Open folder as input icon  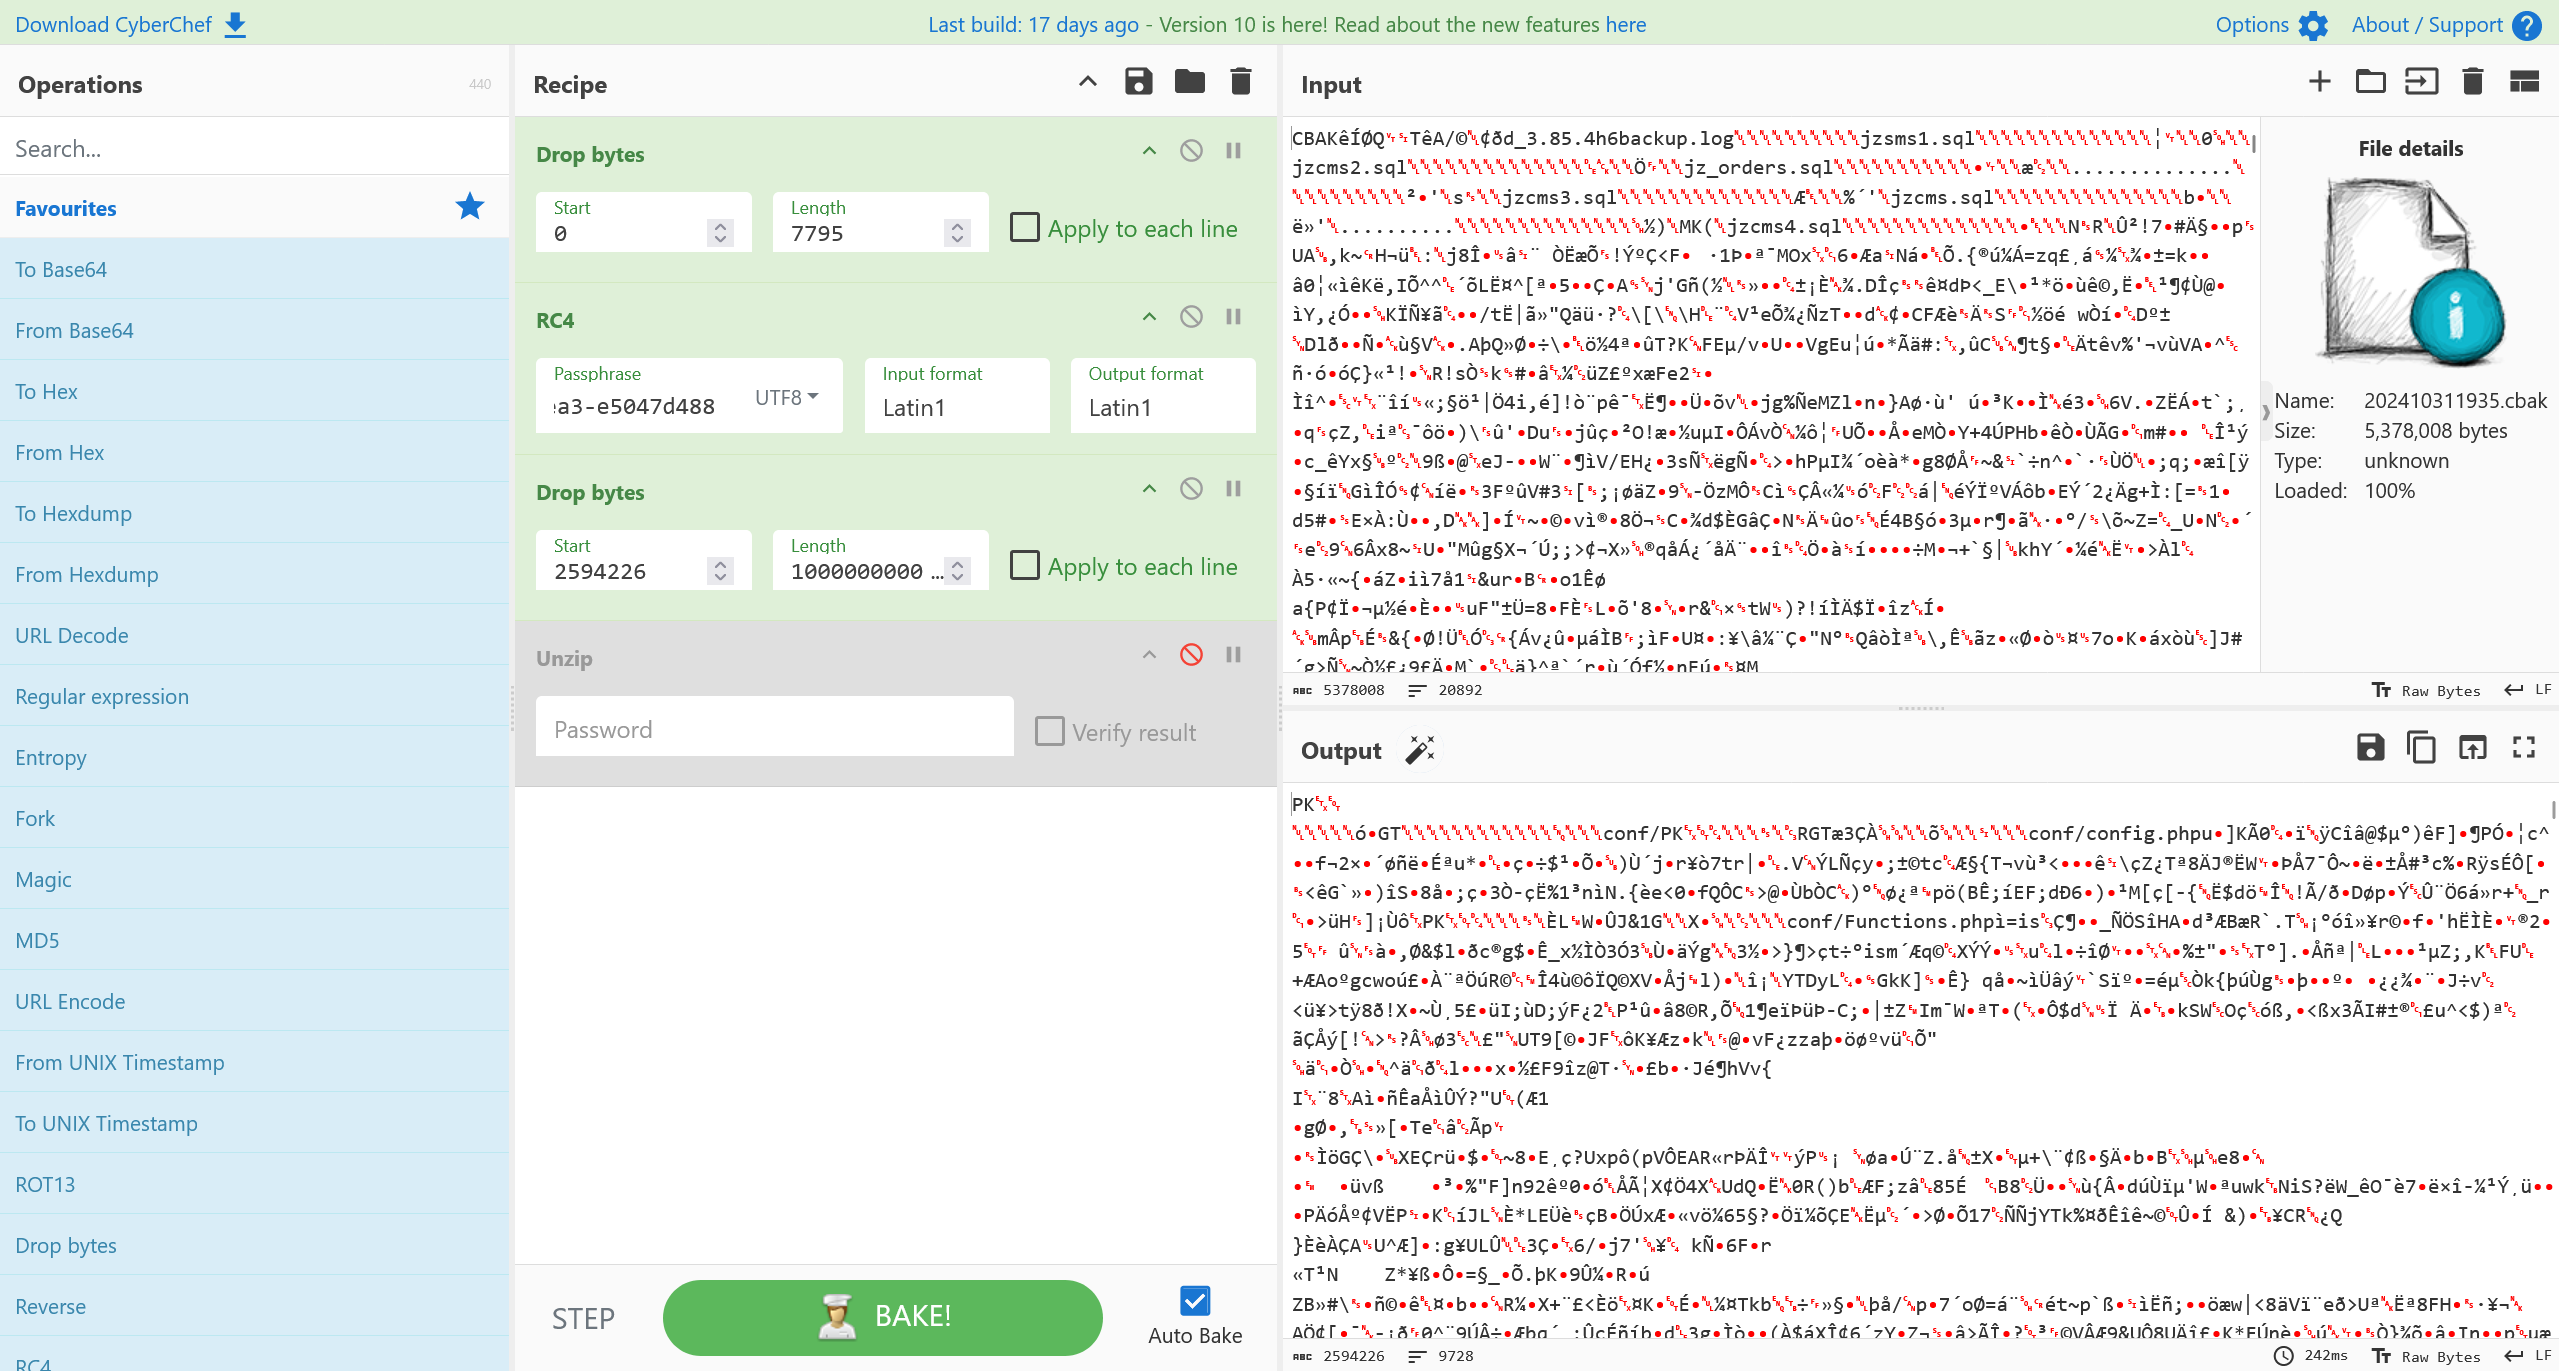click(x=2370, y=82)
